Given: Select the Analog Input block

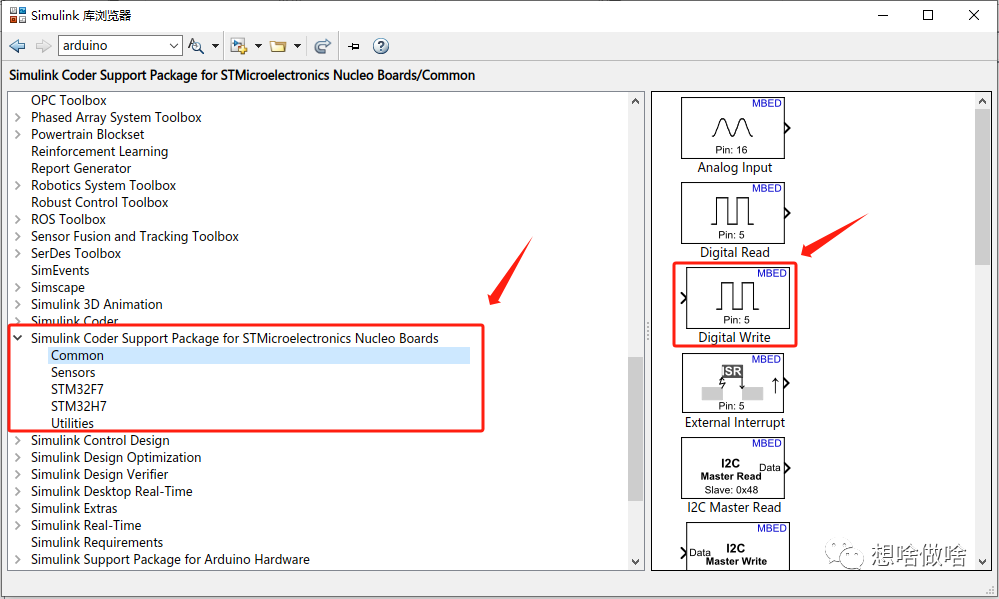Looking at the screenshot, I should (733, 128).
